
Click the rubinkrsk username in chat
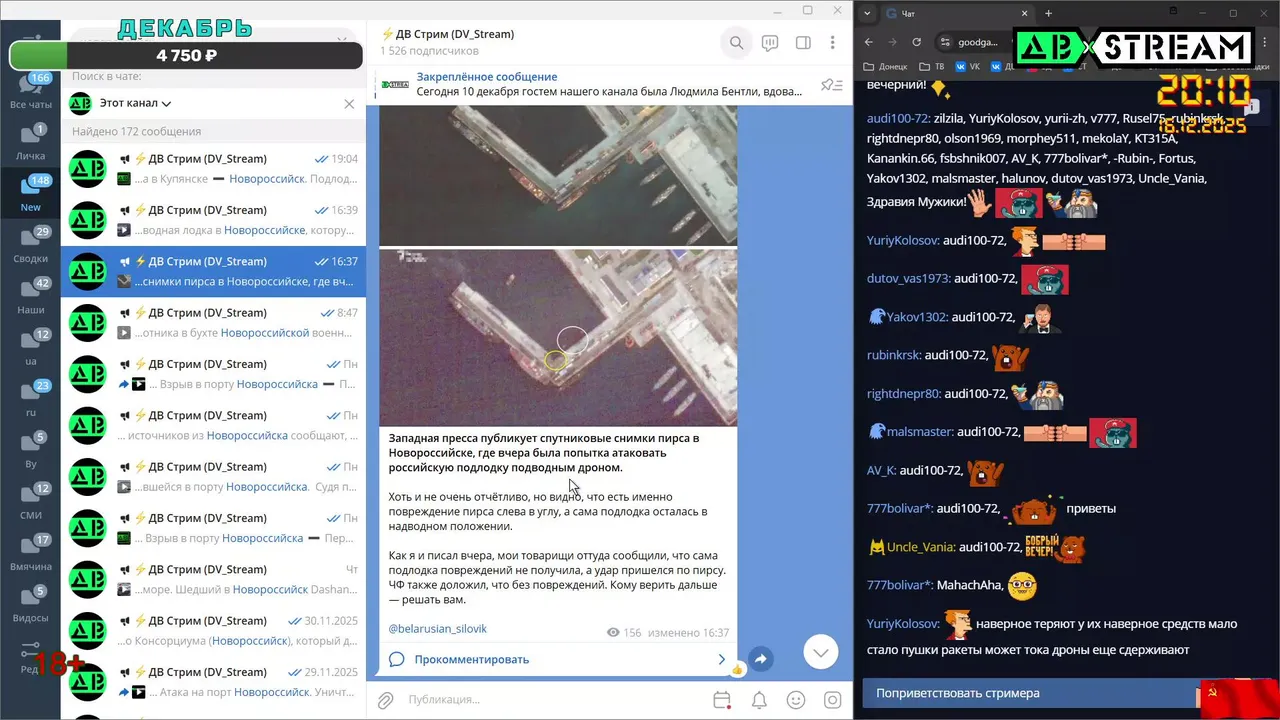893,355
